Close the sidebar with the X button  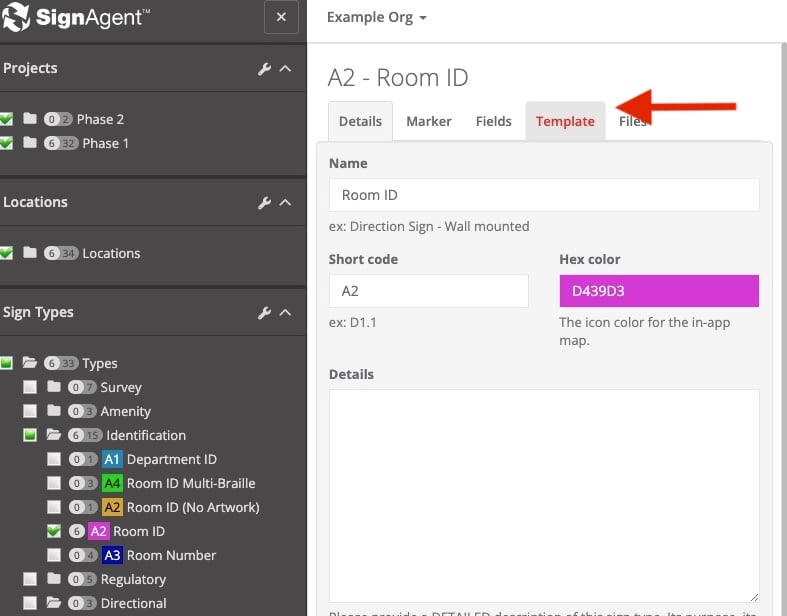click(x=281, y=18)
